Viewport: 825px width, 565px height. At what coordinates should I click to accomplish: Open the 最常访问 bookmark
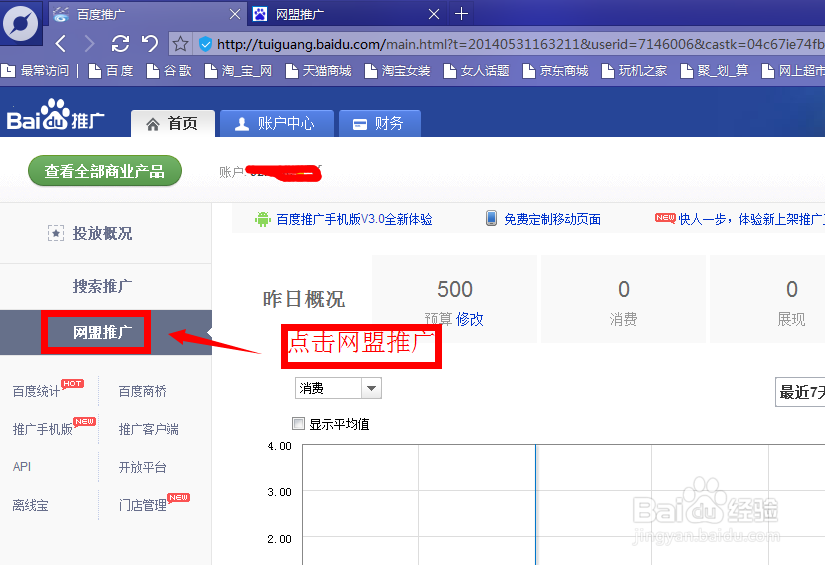(x=35, y=70)
